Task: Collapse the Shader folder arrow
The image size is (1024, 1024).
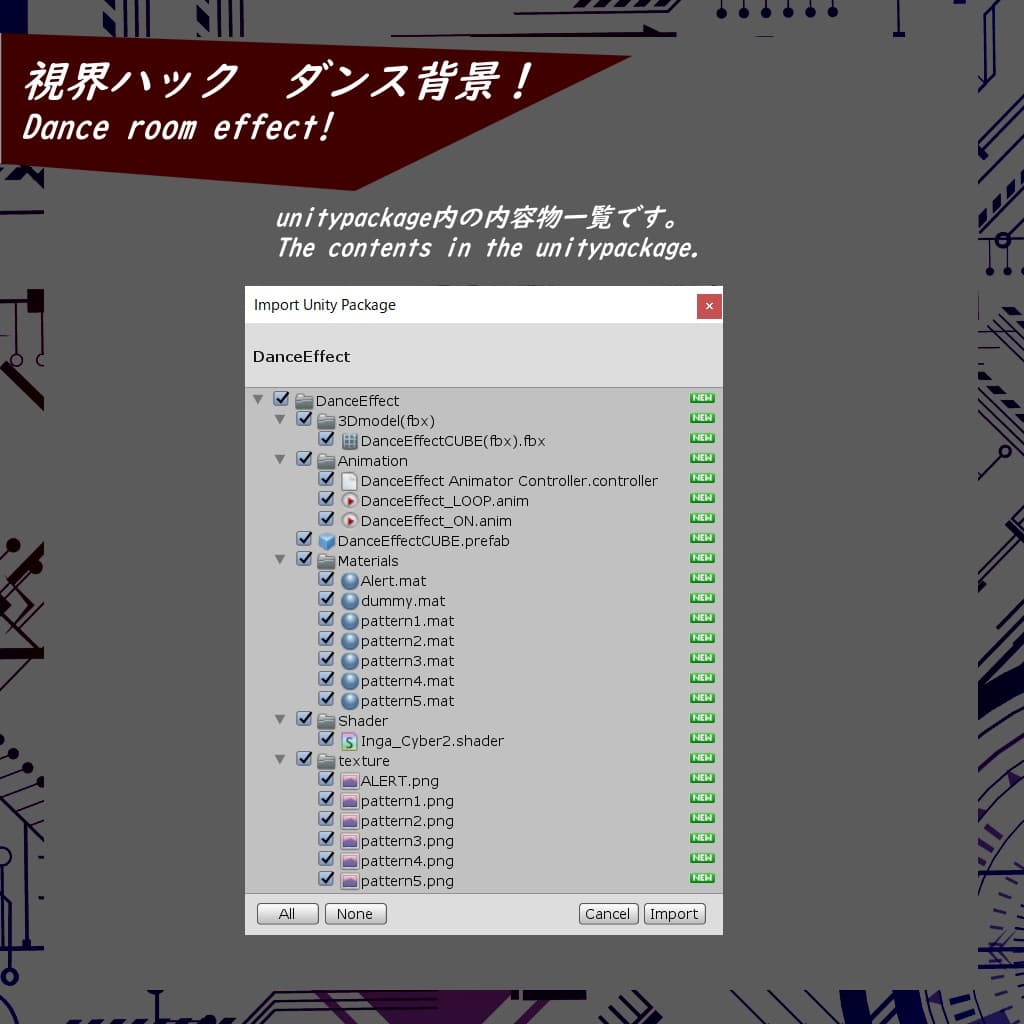Action: 280,720
